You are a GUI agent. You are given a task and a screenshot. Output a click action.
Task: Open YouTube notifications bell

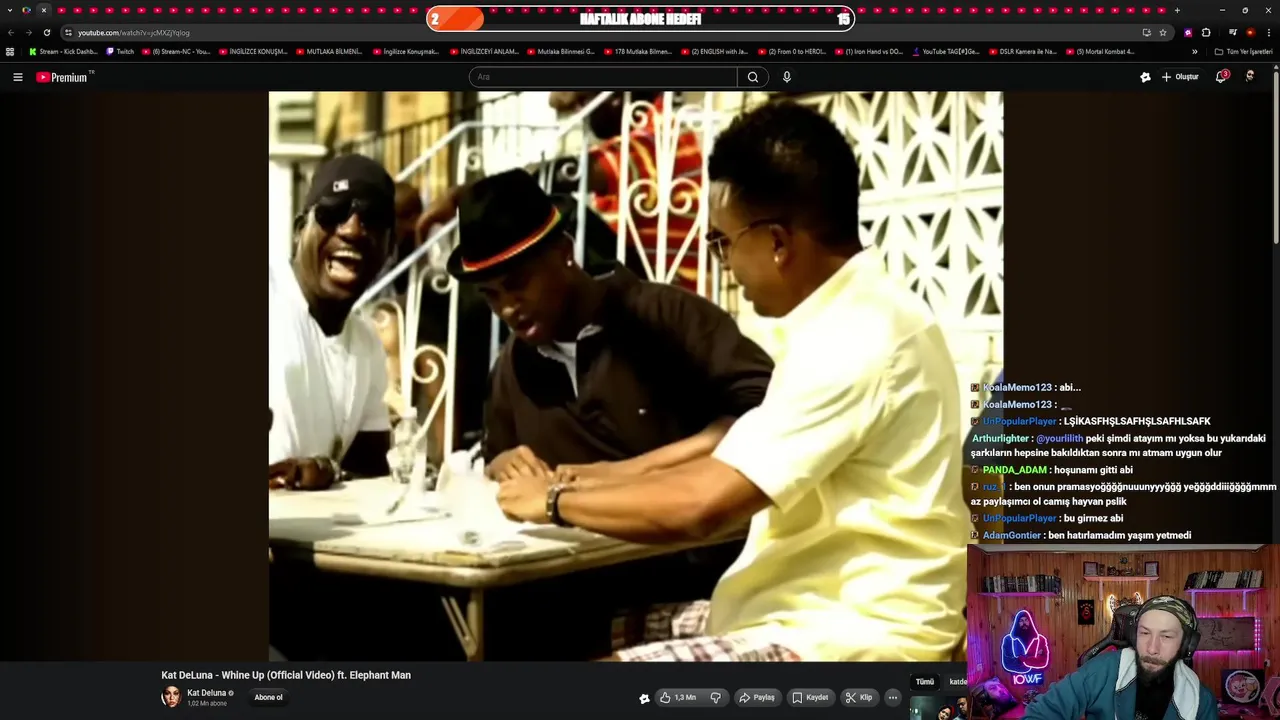(x=1221, y=77)
